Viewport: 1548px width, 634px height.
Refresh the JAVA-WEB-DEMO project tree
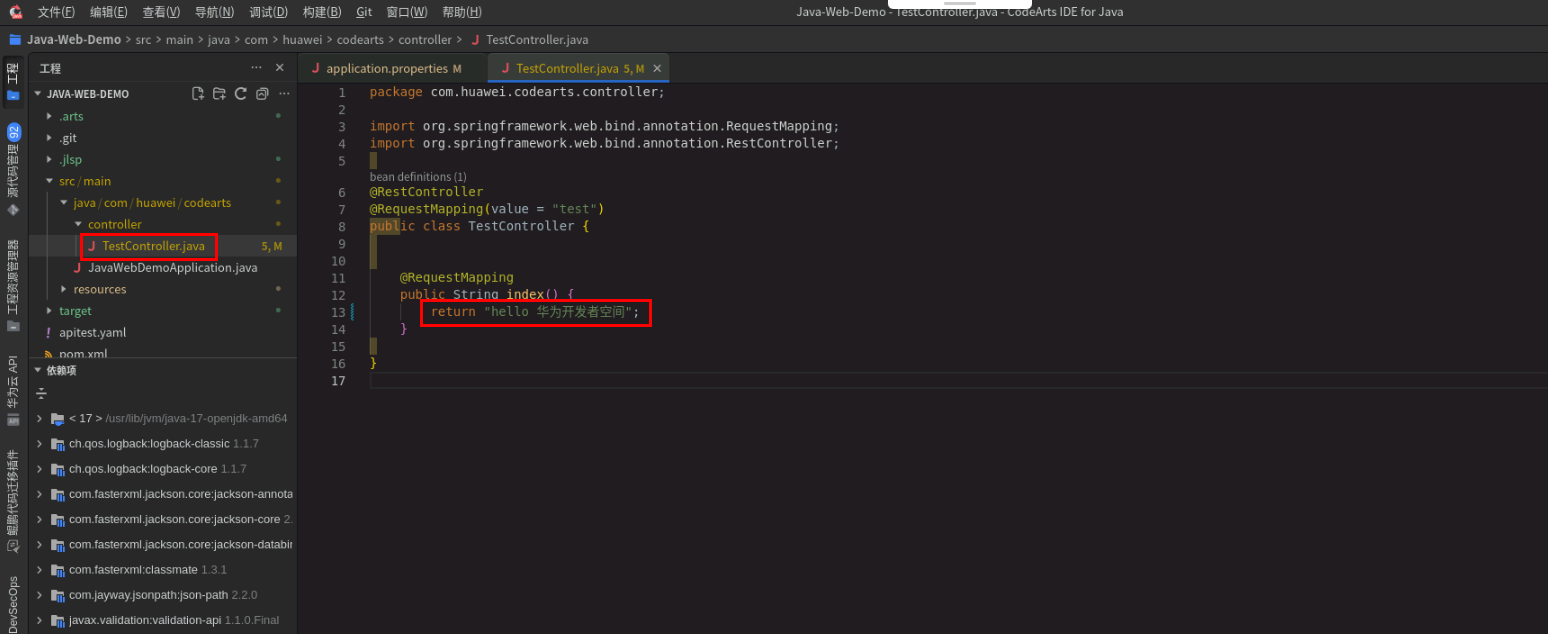pos(240,93)
